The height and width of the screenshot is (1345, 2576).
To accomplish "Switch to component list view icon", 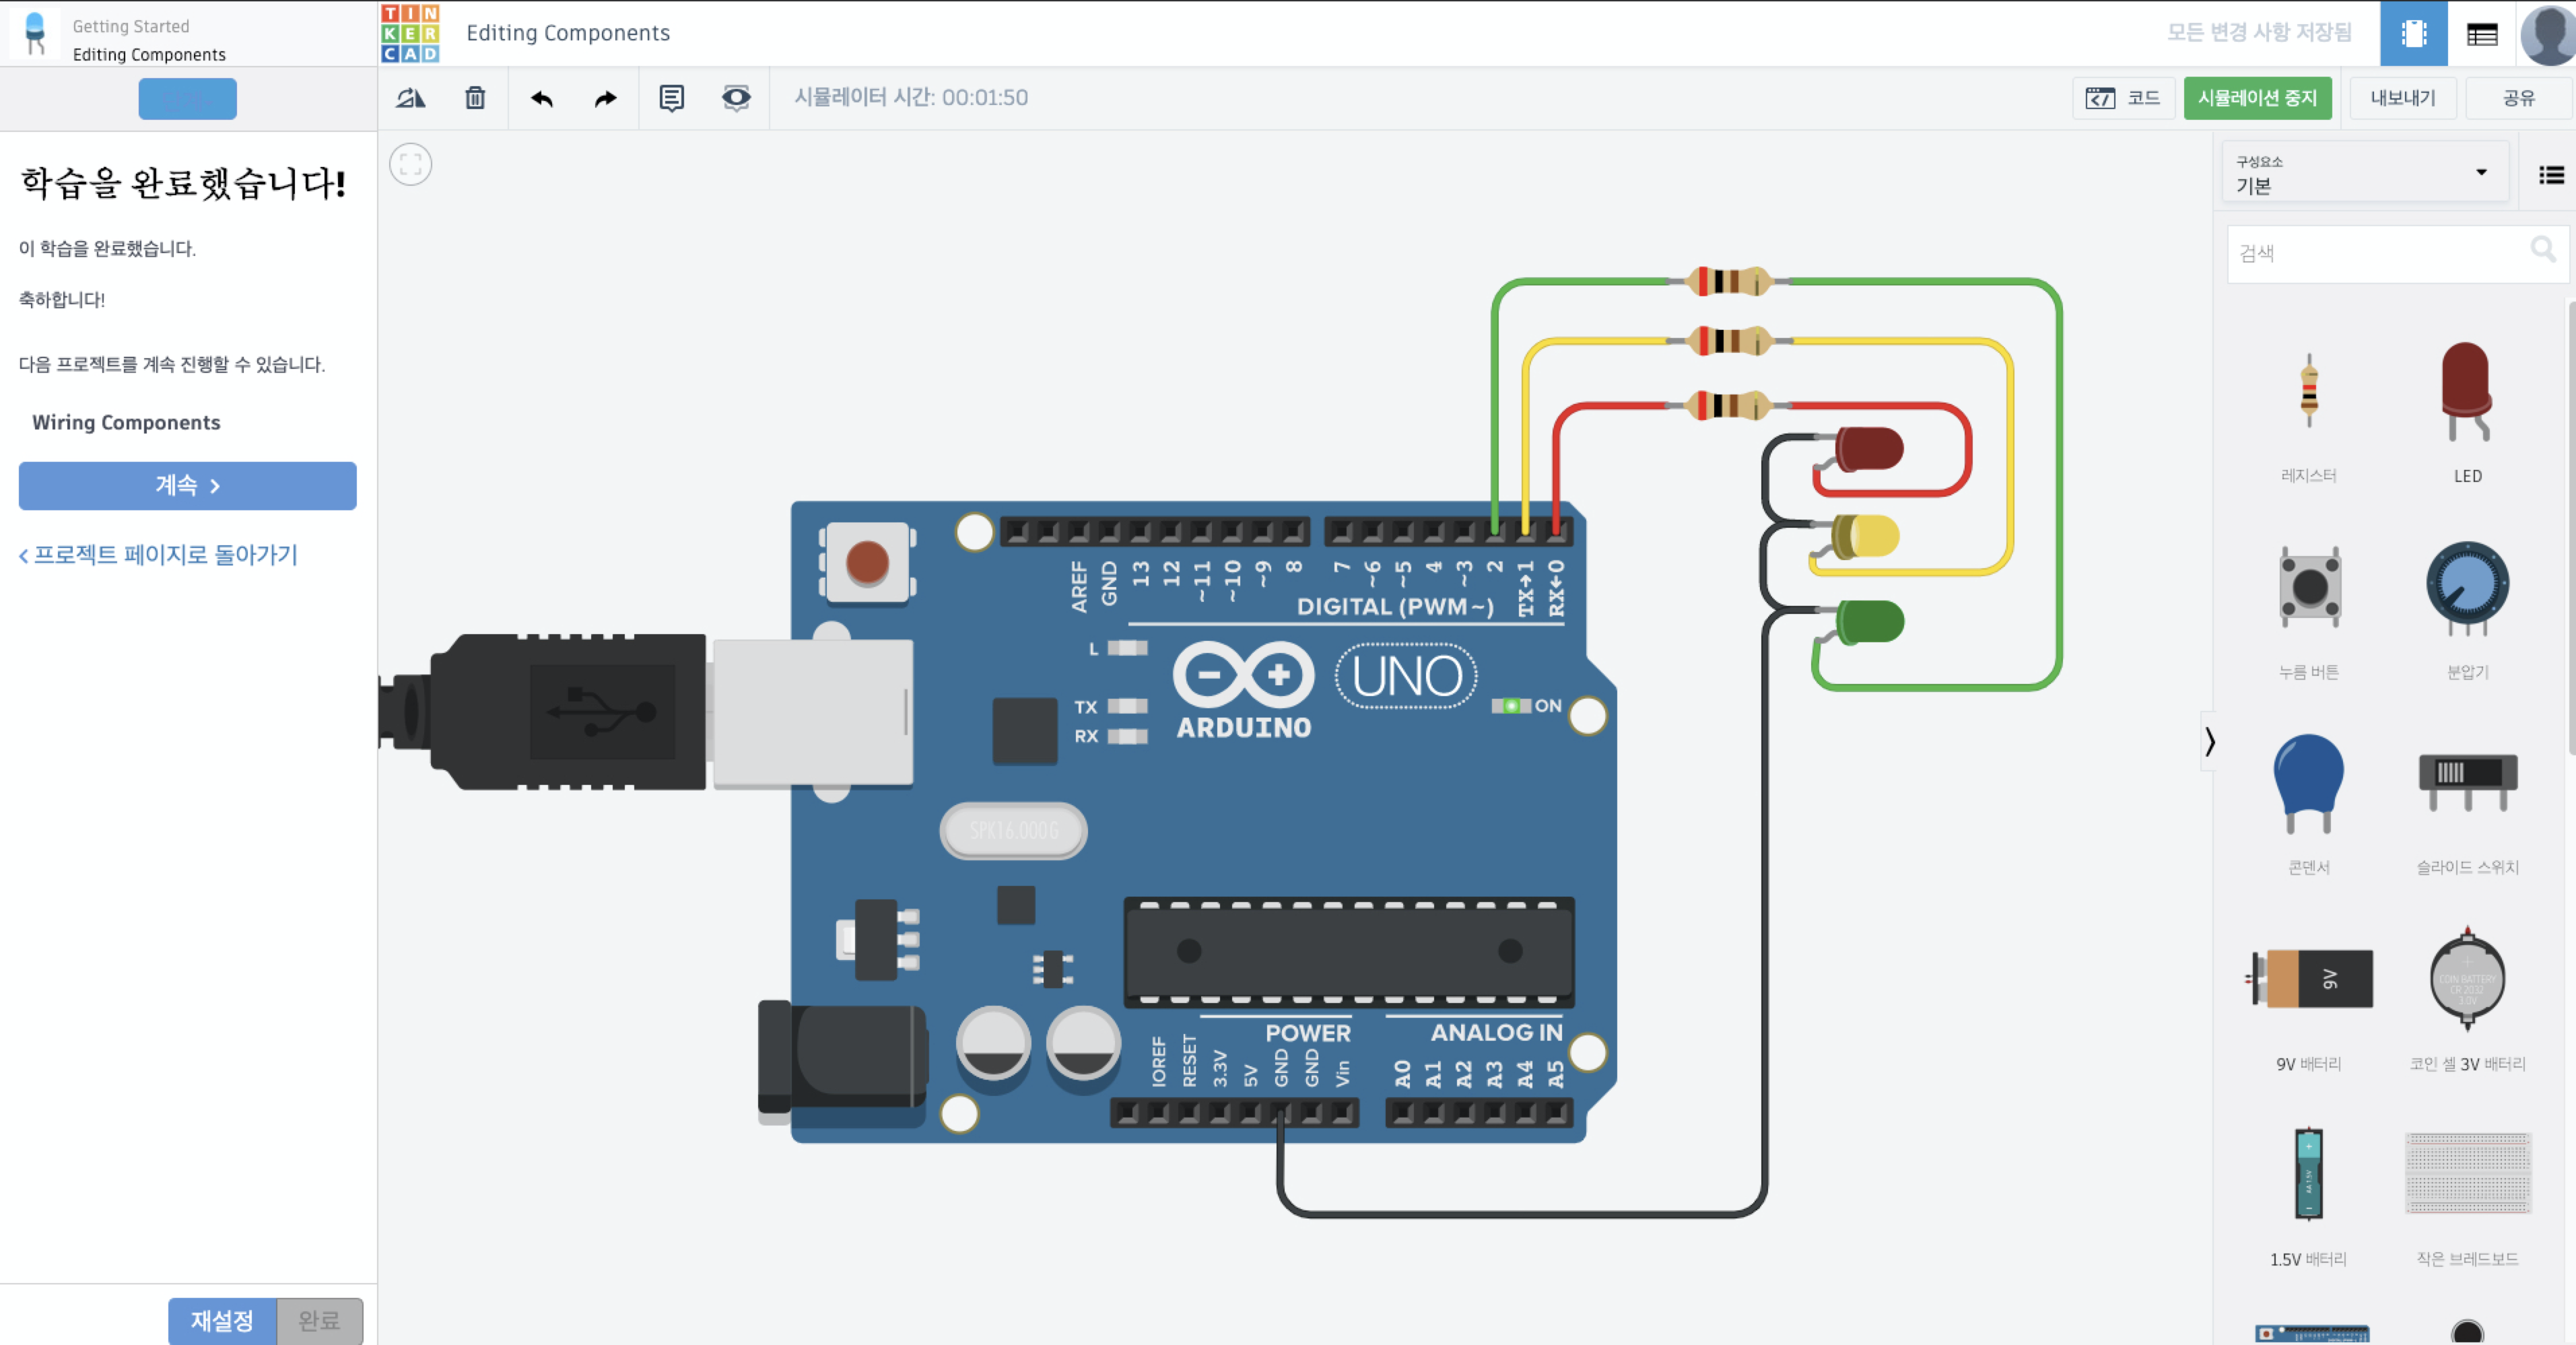I will 2482,35.
